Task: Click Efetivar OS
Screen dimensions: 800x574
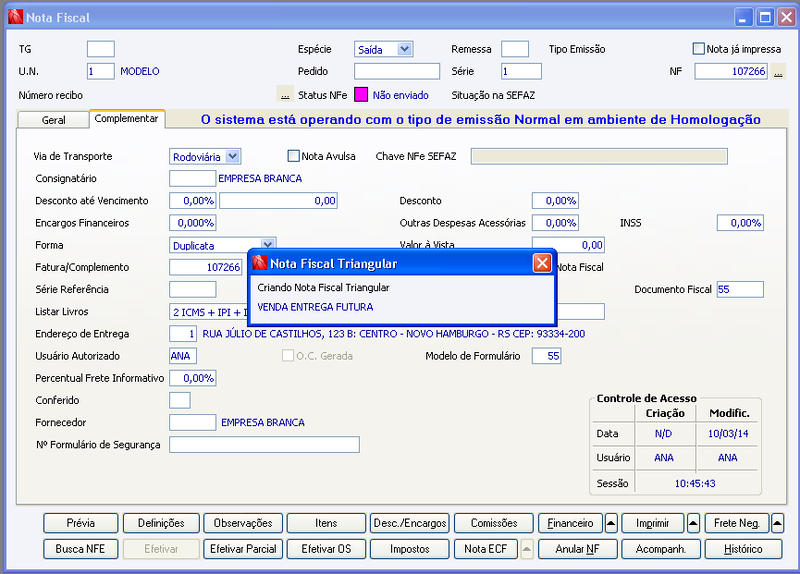Action: [326, 549]
